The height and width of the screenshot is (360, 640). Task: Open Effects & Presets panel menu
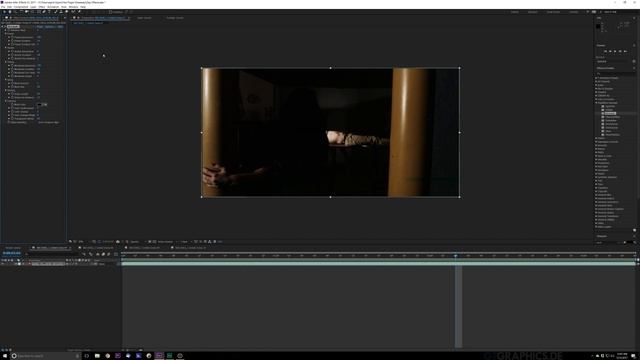click(634, 68)
